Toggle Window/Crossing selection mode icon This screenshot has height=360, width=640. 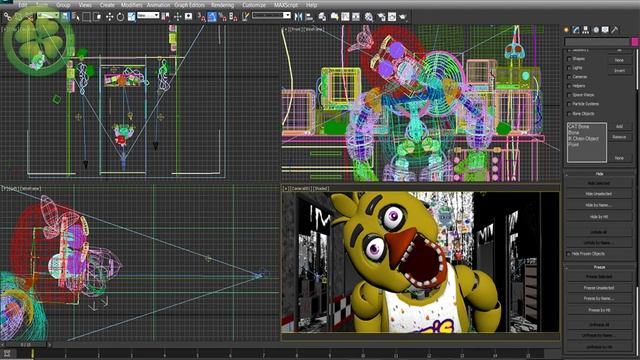coord(97,17)
